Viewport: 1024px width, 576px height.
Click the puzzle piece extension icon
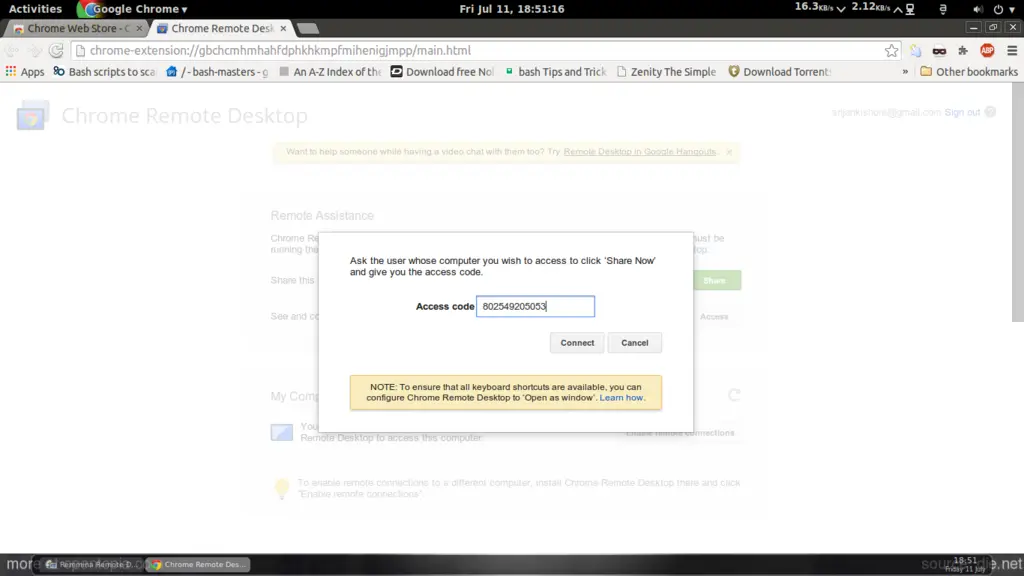pos(963,50)
